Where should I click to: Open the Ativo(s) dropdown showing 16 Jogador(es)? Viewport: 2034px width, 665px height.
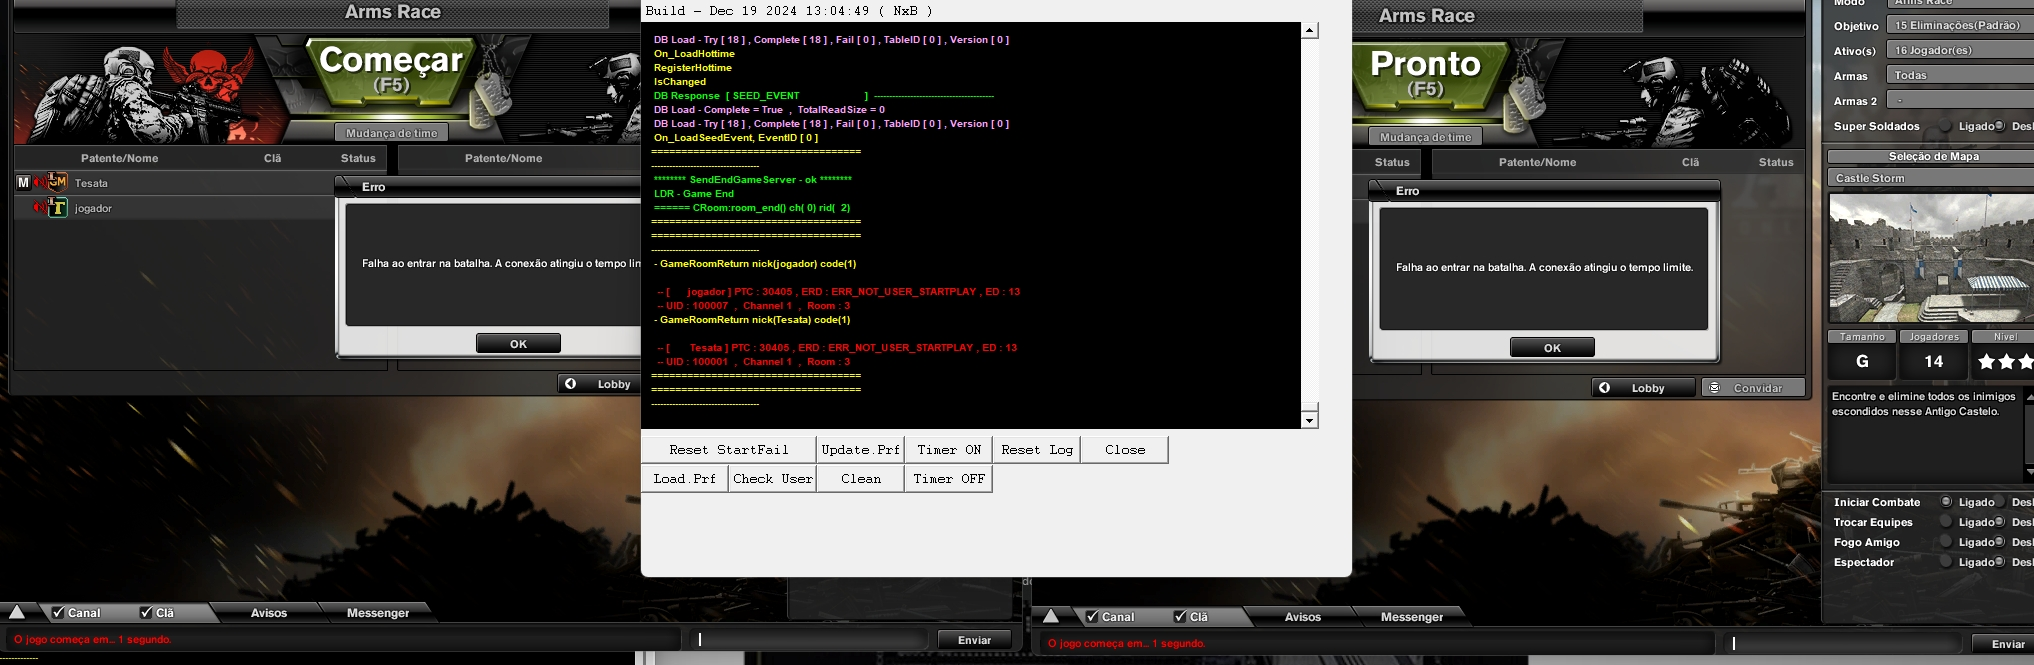click(1960, 50)
